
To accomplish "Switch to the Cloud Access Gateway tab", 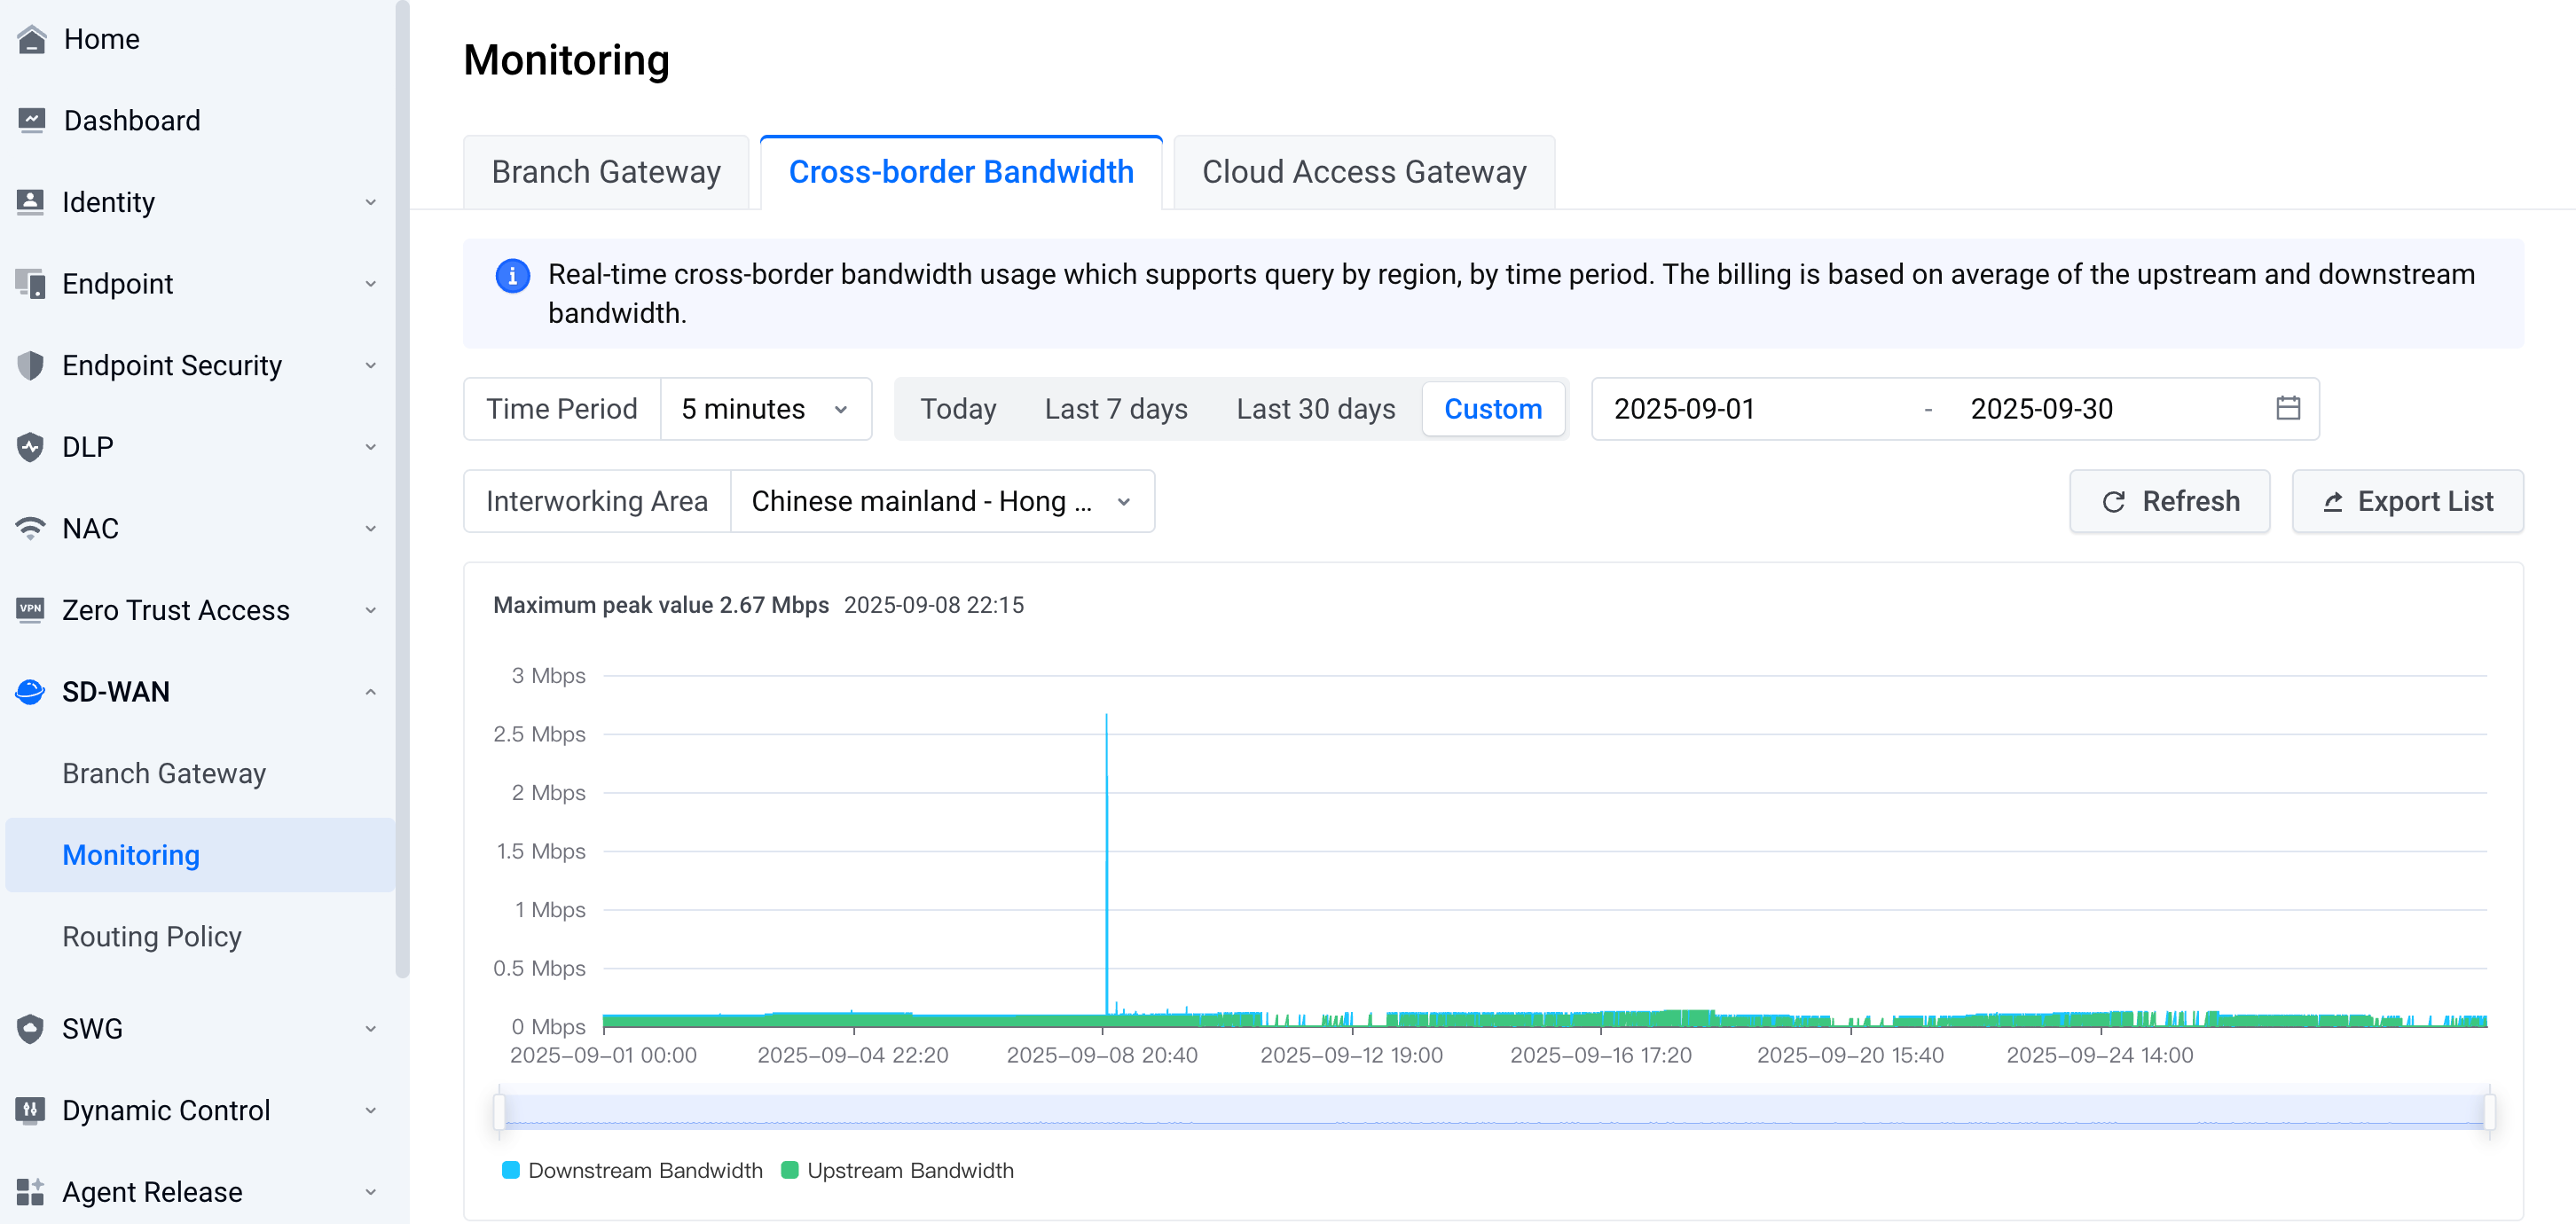I will click(1363, 172).
